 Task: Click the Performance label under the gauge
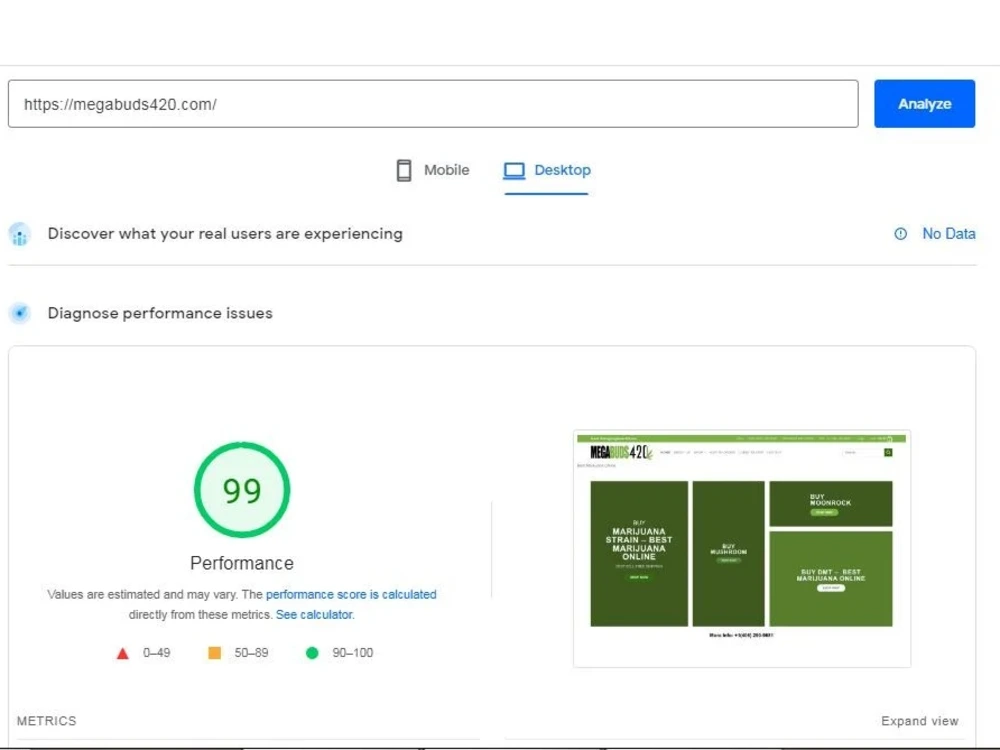[242, 563]
